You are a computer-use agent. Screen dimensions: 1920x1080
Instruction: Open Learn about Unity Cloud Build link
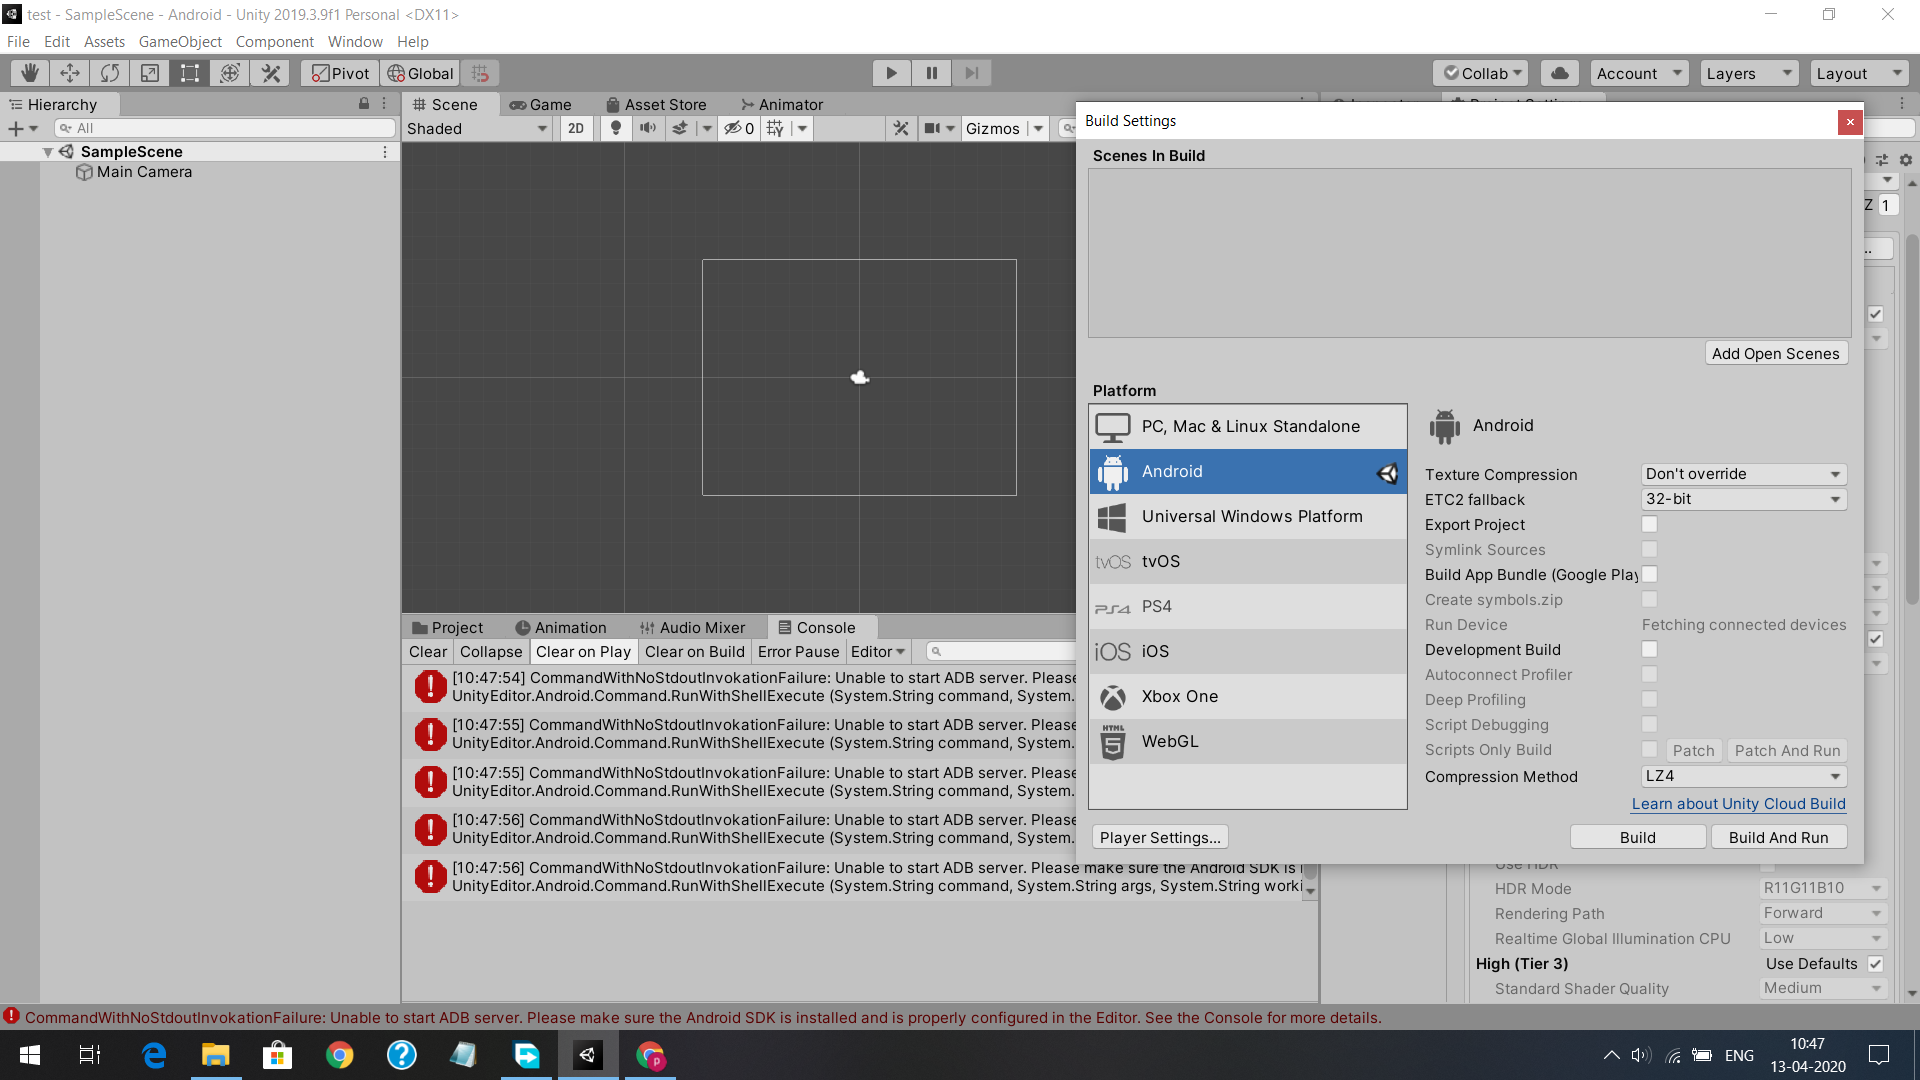point(1738,804)
